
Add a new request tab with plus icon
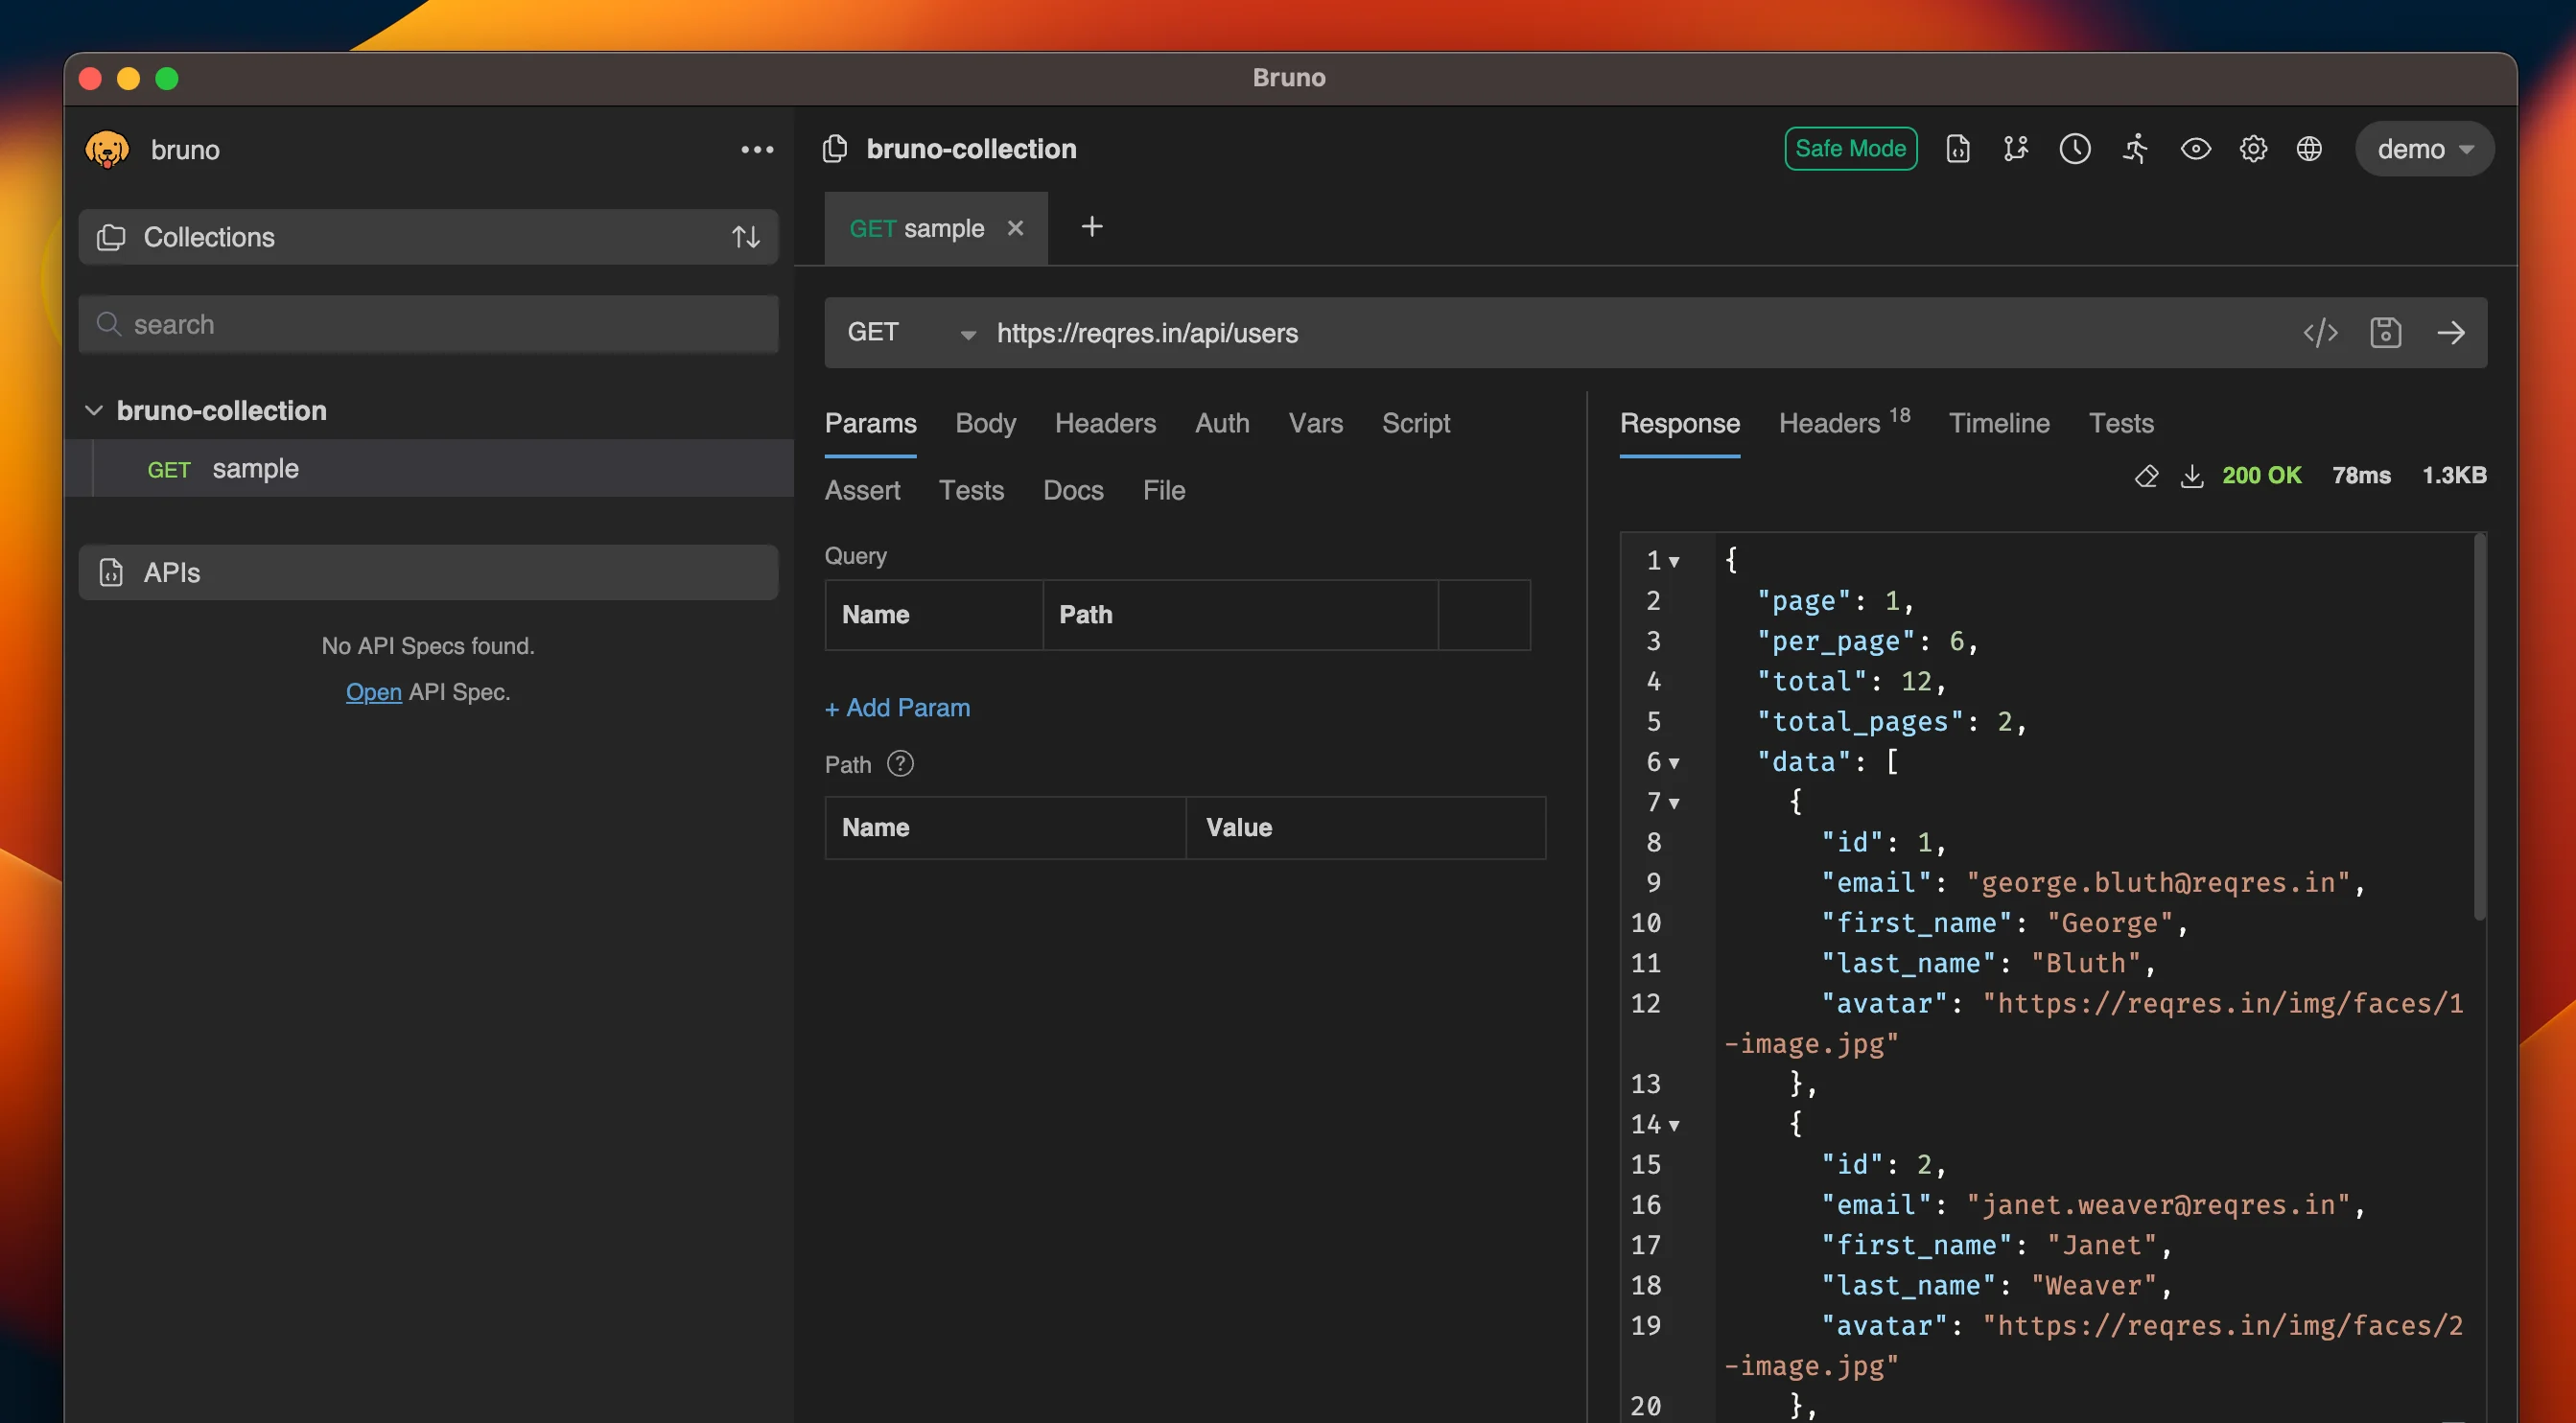pyautogui.click(x=1092, y=227)
